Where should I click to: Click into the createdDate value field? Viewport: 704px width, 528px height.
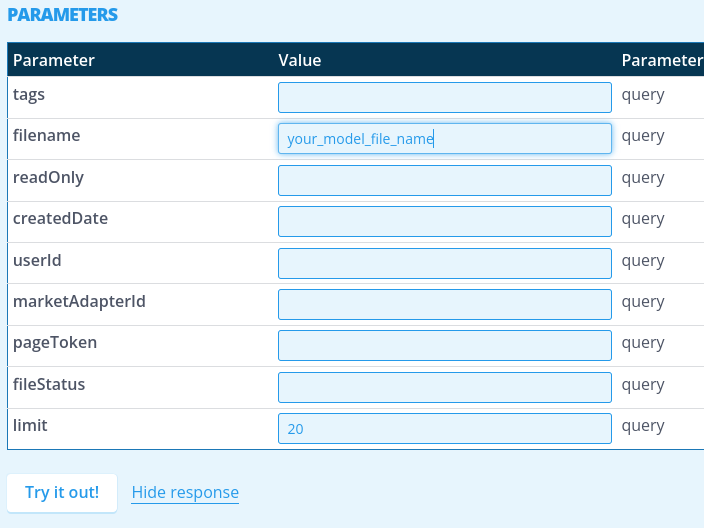[x=444, y=221]
